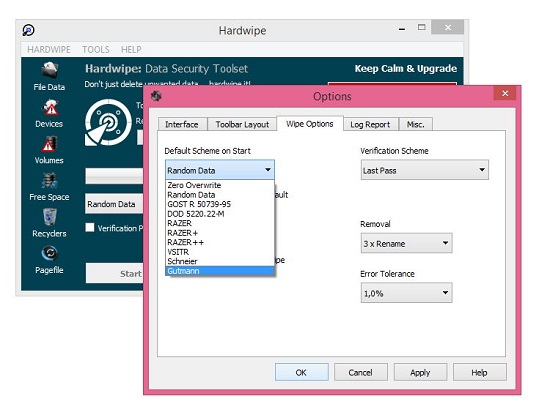Open the Recyclers bin icon
Screen dimensions: 550x415
49,217
